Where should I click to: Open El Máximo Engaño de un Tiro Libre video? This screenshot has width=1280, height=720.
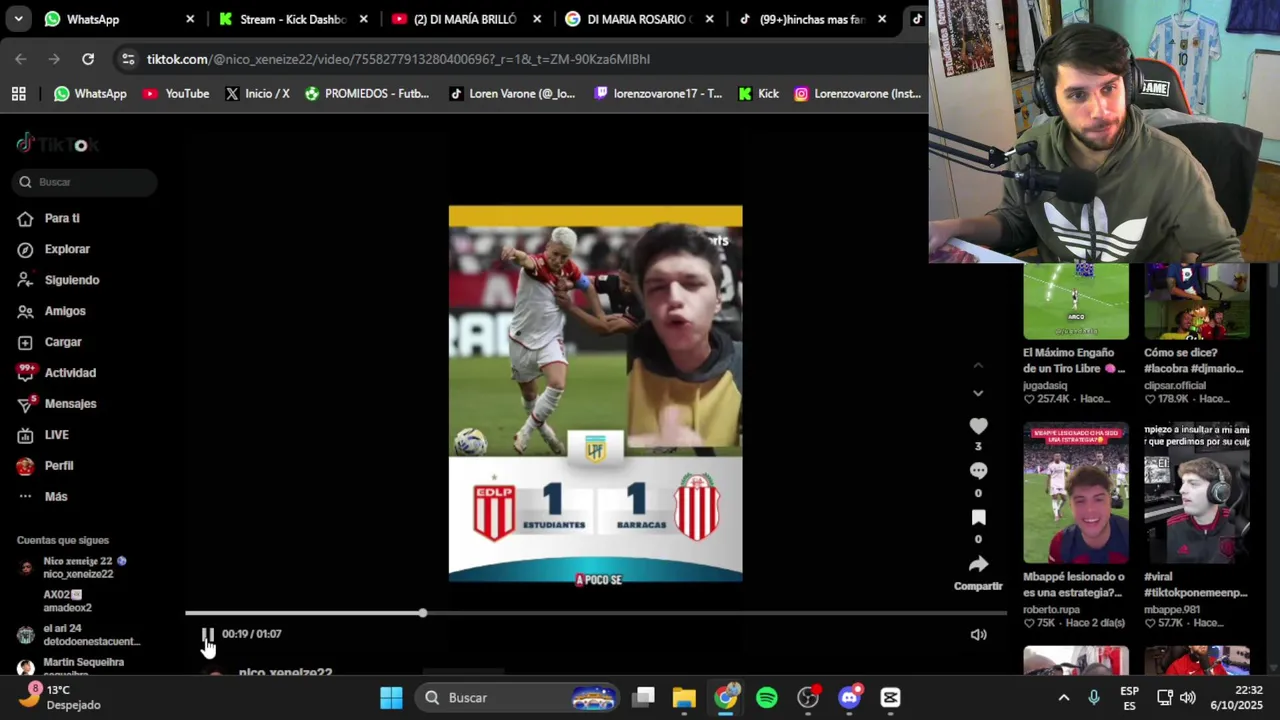(1076, 302)
